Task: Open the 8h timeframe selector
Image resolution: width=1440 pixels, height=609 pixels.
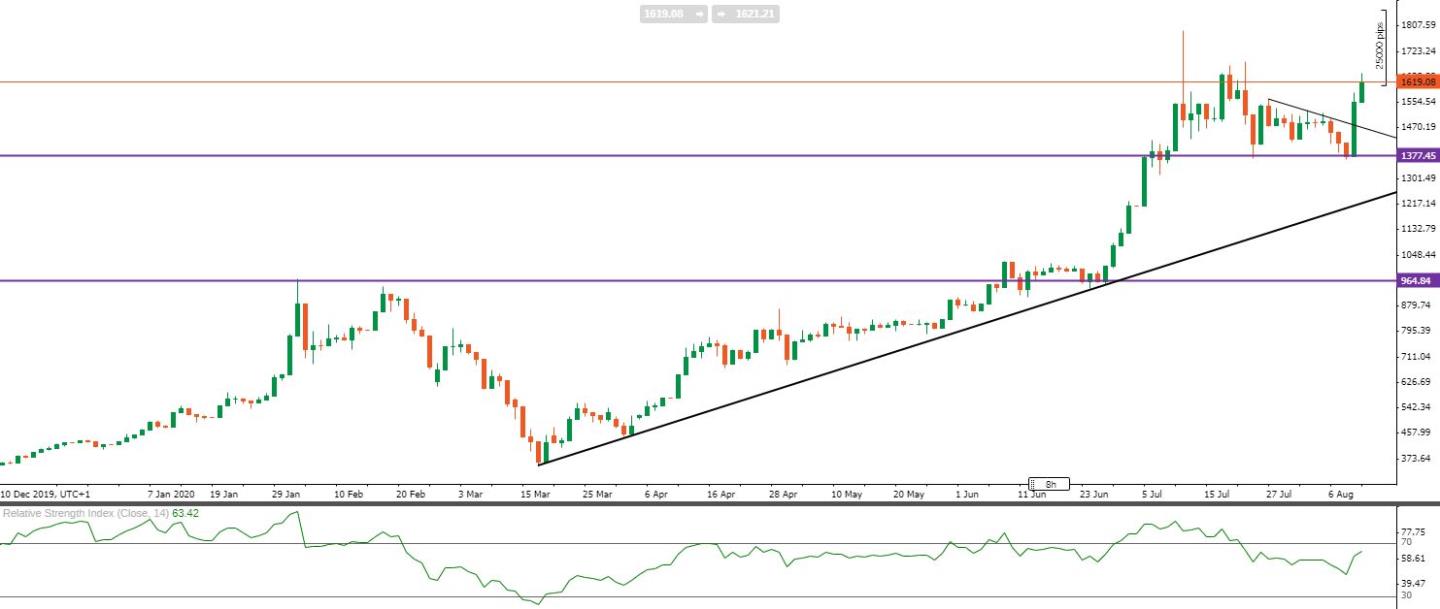Action: 1051,483
